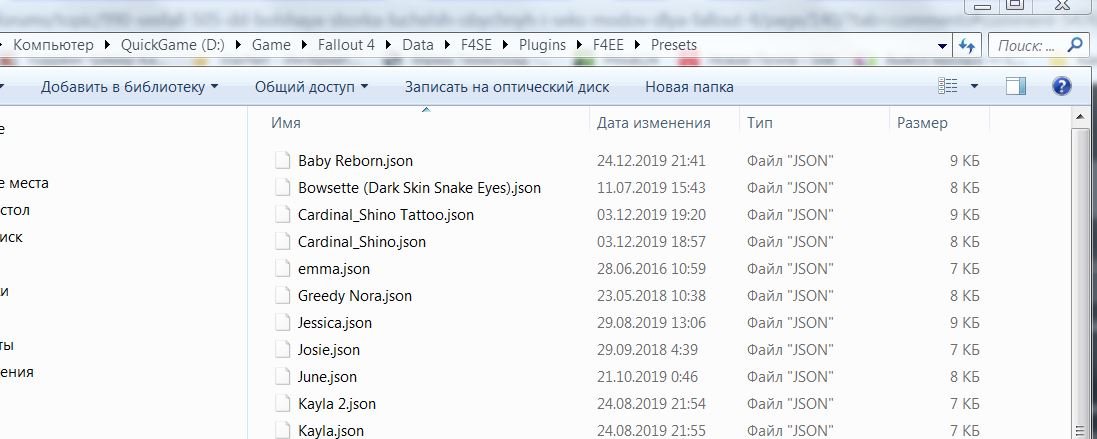
Task: Click the Fallout 4 breadcrumb segment
Action: coord(347,45)
